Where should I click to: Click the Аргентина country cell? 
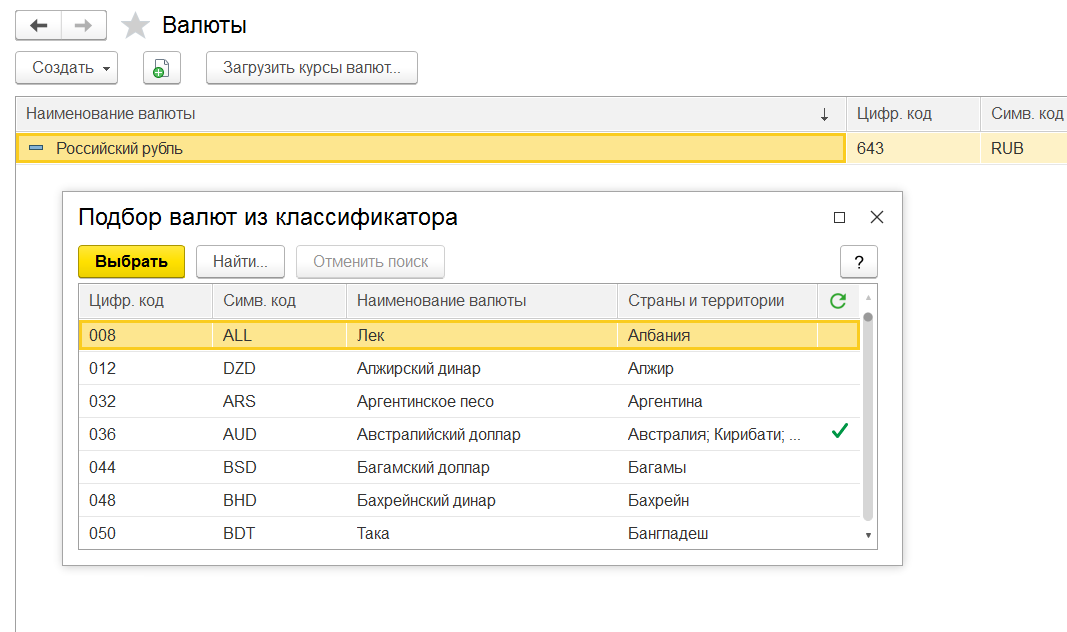click(717, 401)
